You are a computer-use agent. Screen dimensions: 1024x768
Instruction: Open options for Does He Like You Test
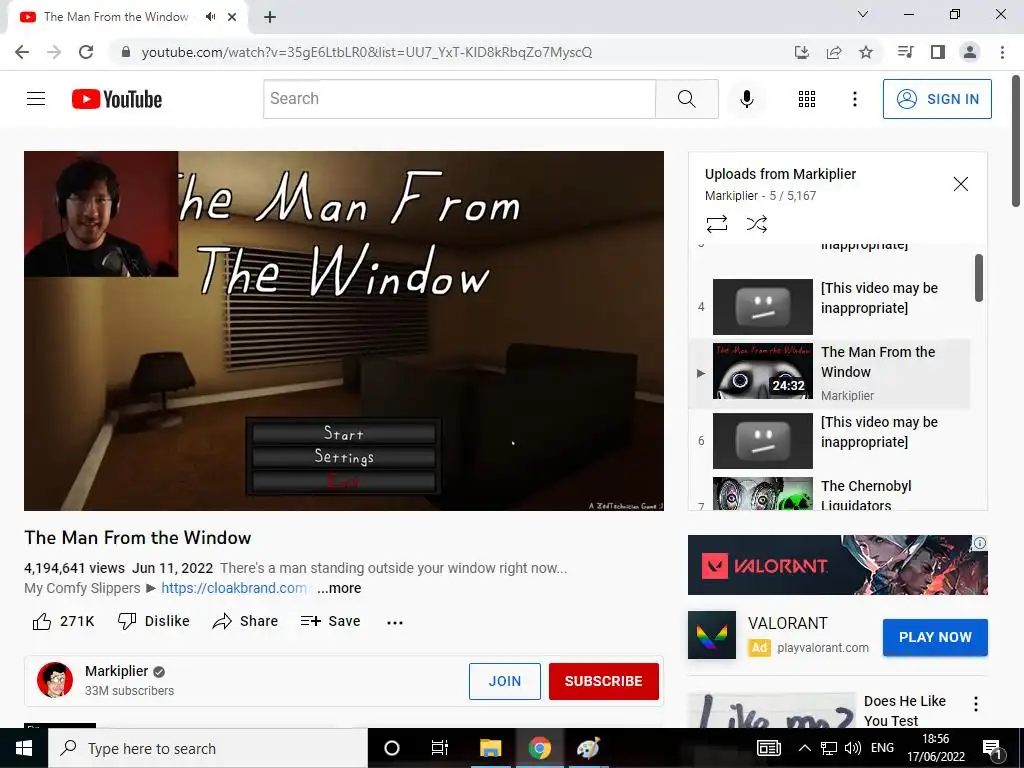[x=976, y=704]
